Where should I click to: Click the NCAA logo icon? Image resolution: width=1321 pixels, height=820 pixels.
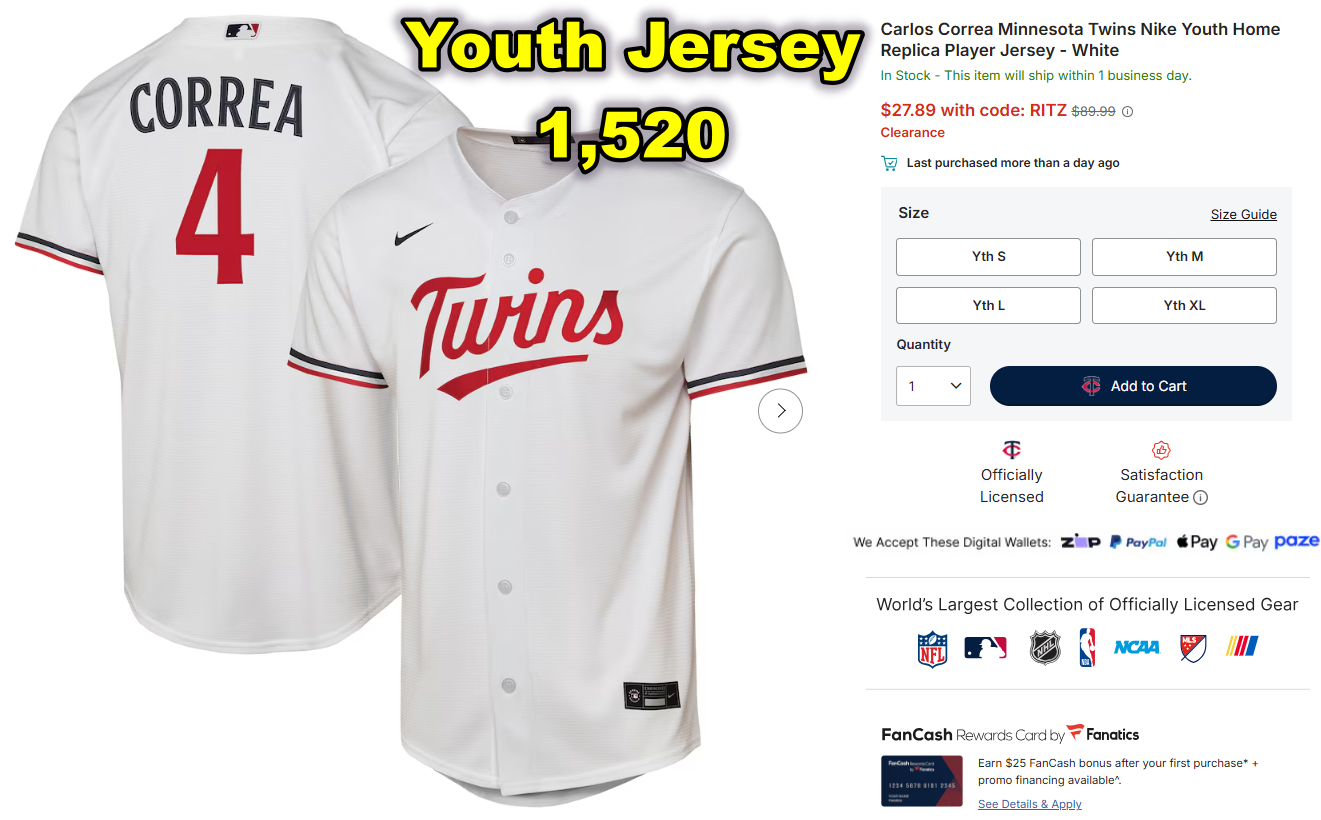tap(1137, 648)
